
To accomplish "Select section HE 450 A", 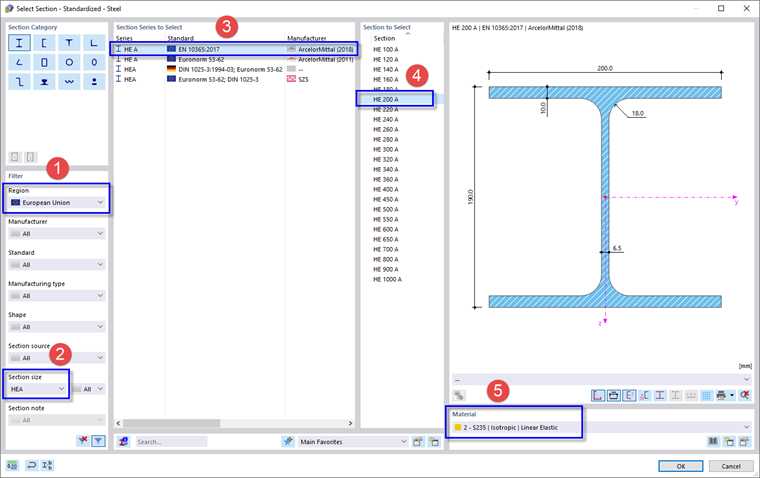I will pos(386,199).
